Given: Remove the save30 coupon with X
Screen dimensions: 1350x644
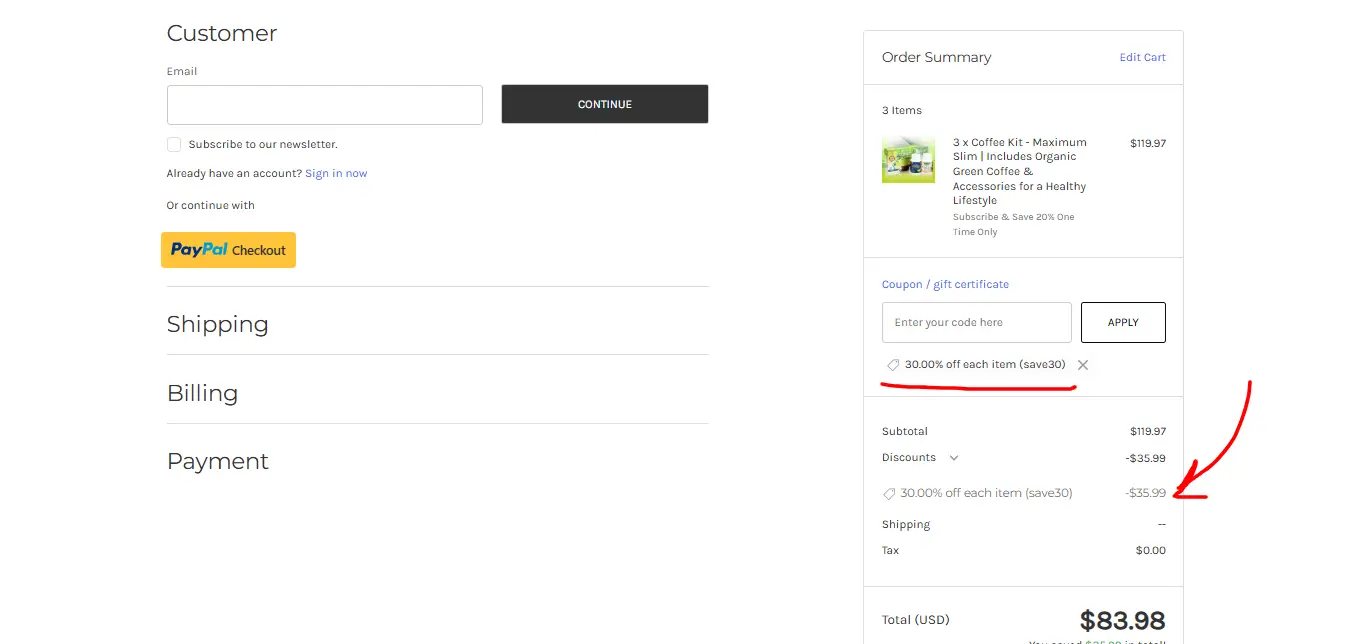Looking at the screenshot, I should (x=1083, y=365).
